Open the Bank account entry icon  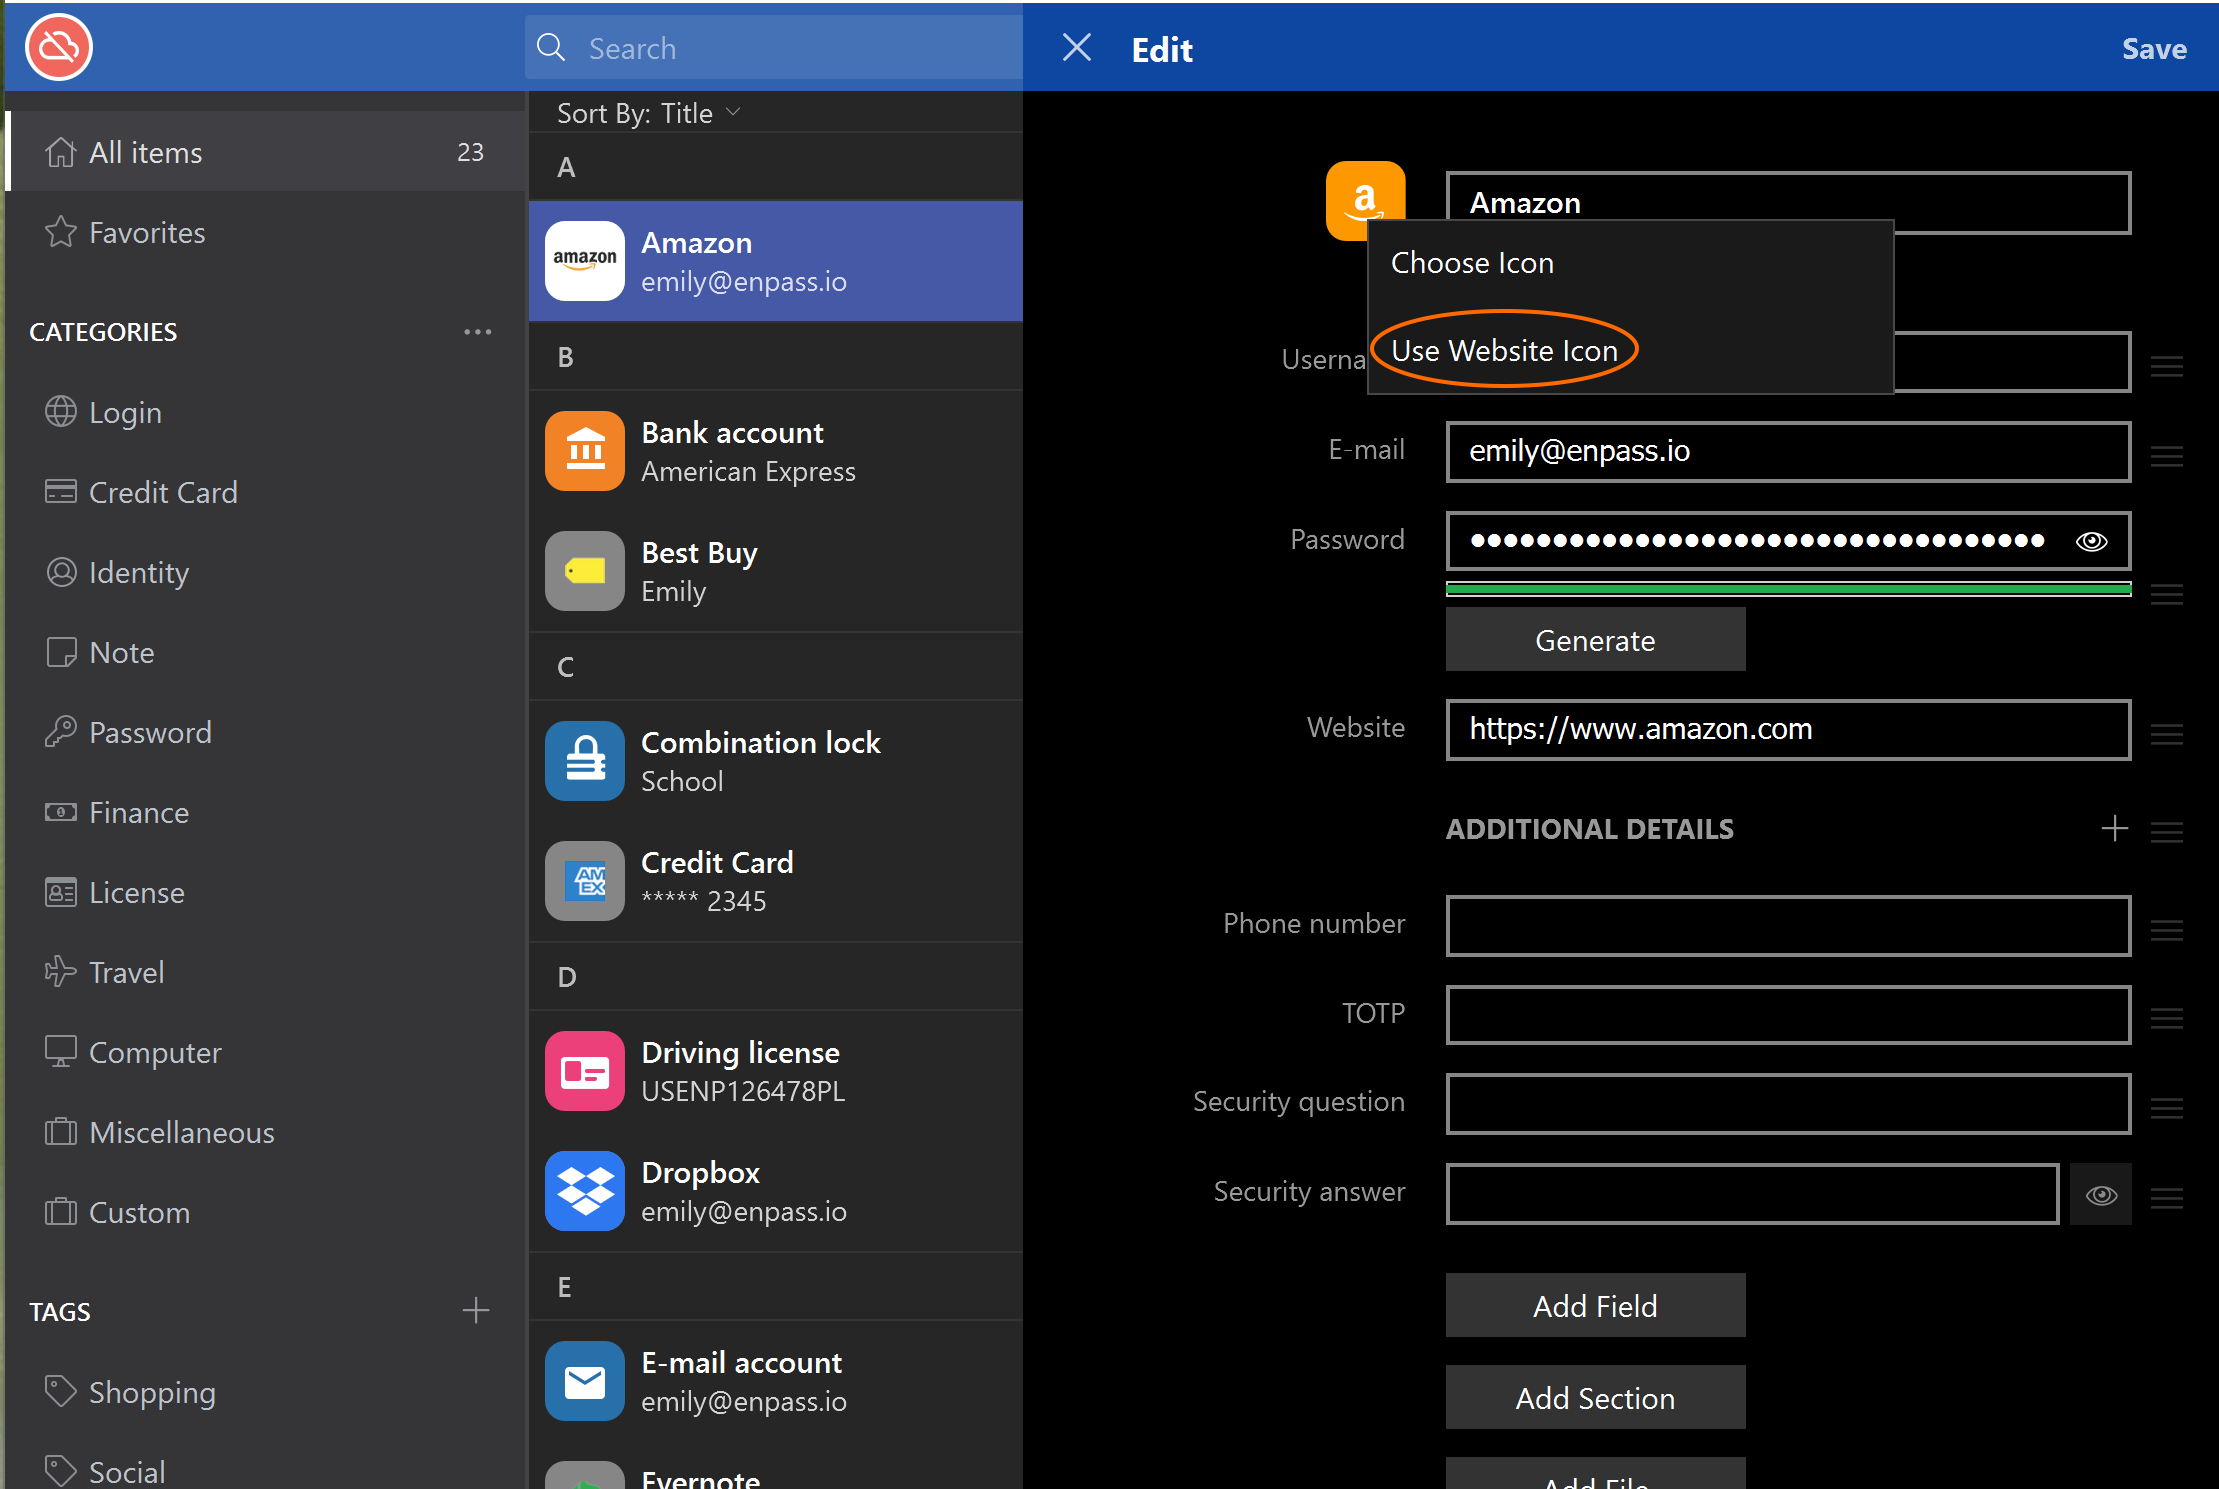[x=585, y=451]
